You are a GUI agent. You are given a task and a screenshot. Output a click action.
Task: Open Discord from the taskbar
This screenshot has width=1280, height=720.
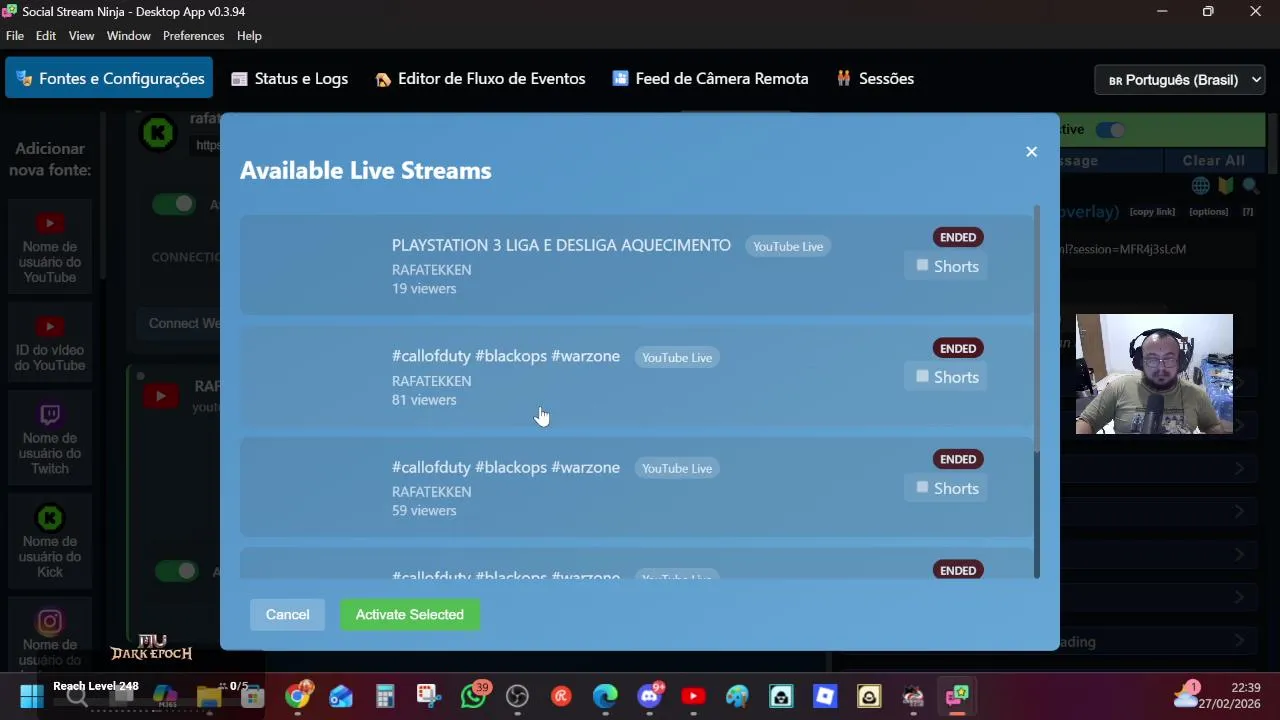[649, 696]
